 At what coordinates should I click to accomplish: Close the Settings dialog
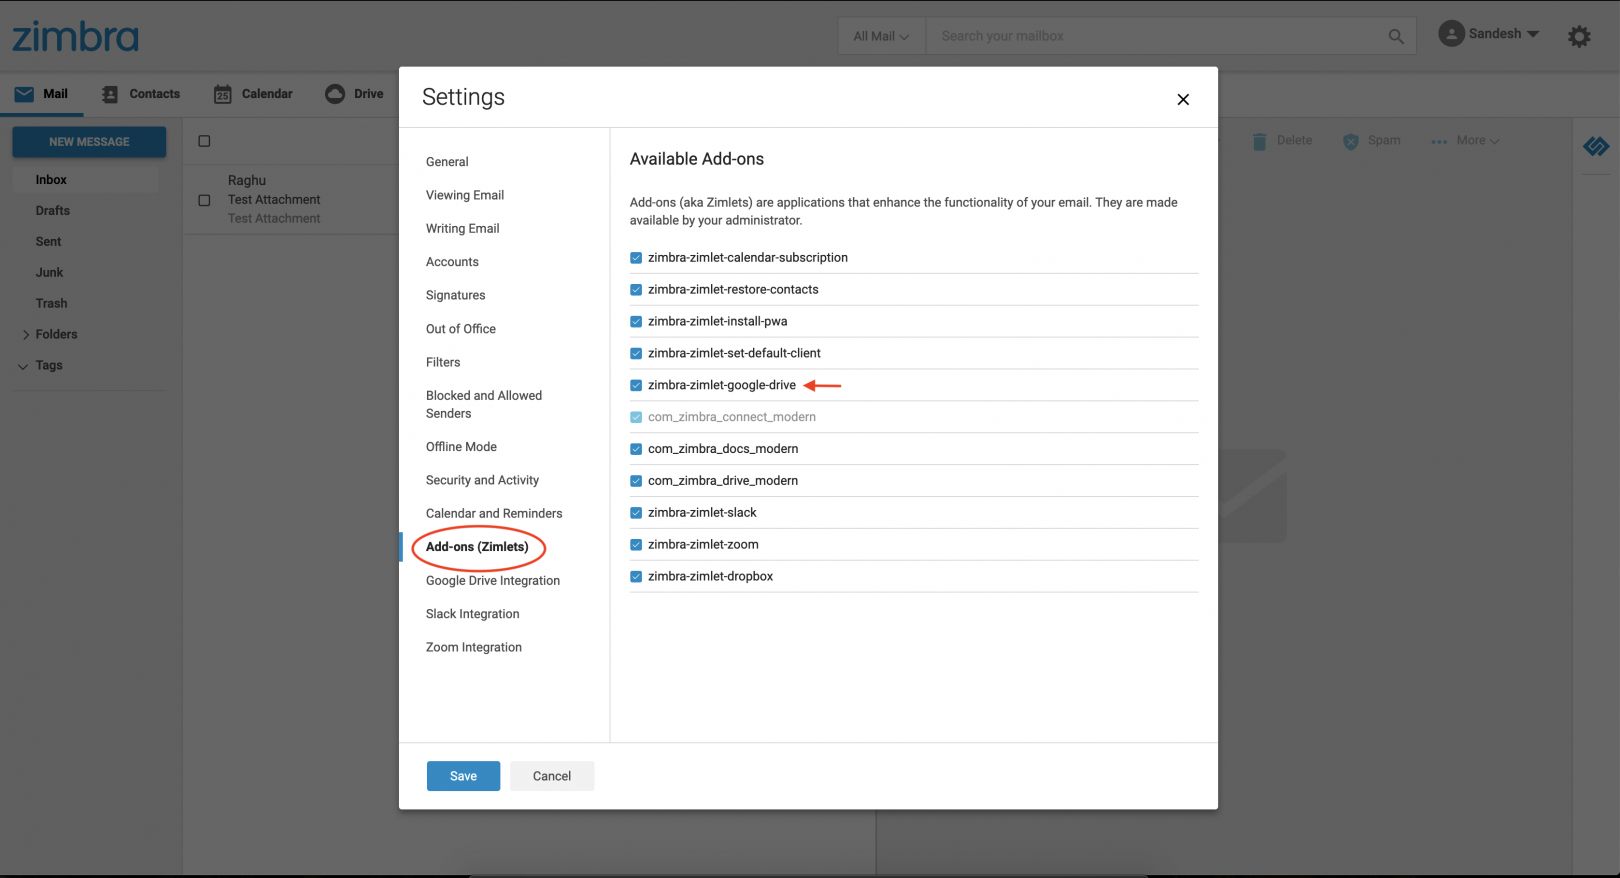[x=1183, y=99]
